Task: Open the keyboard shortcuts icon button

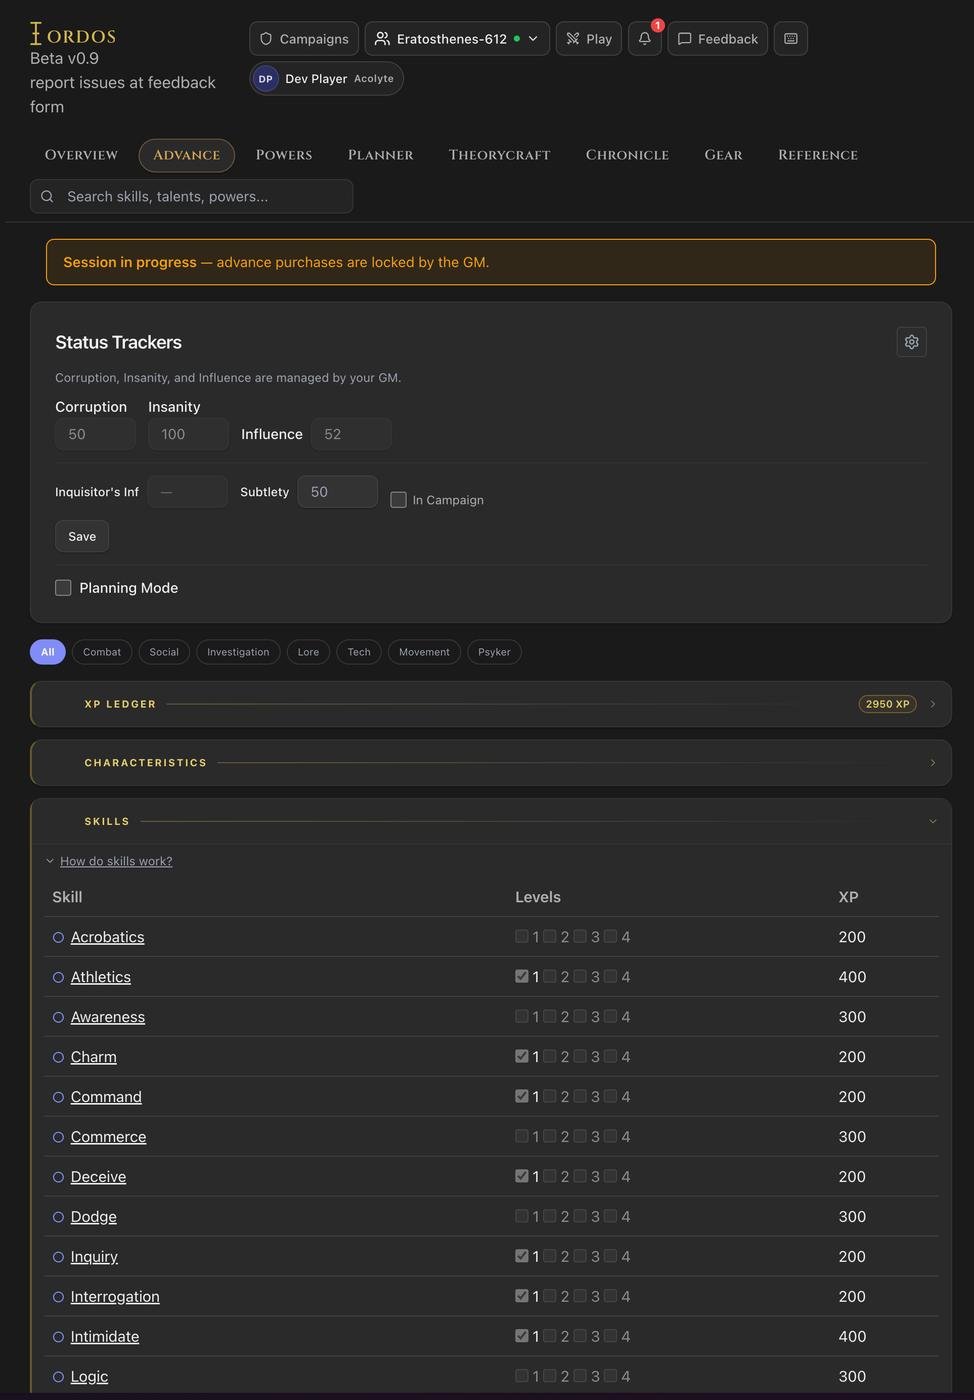Action: pyautogui.click(x=790, y=39)
